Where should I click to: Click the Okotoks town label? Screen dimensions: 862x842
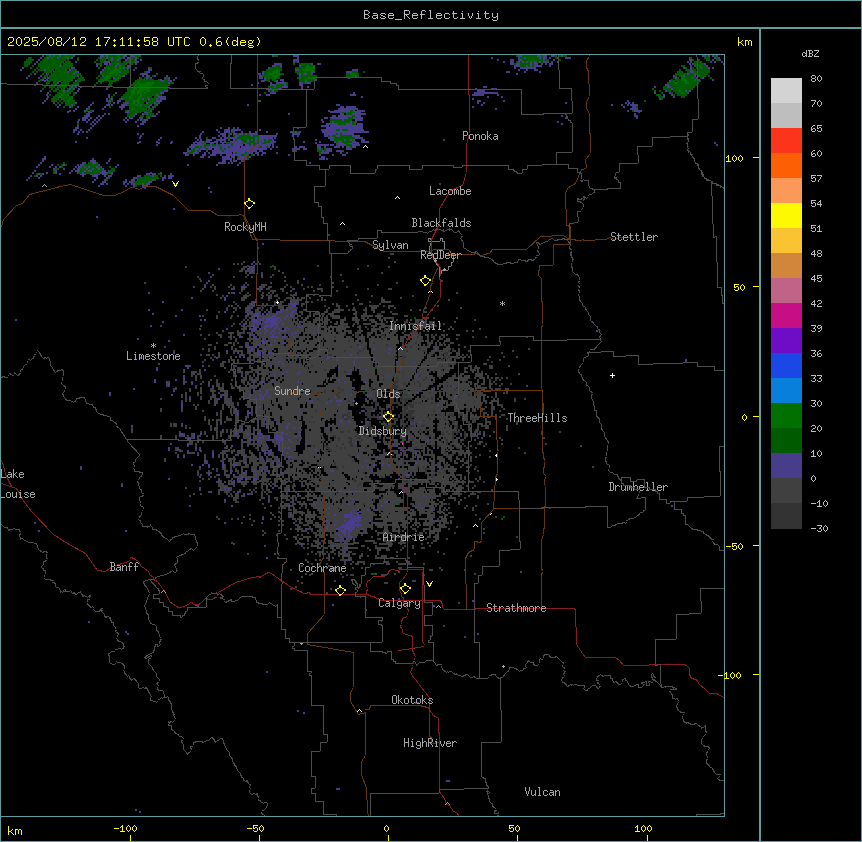click(x=412, y=700)
